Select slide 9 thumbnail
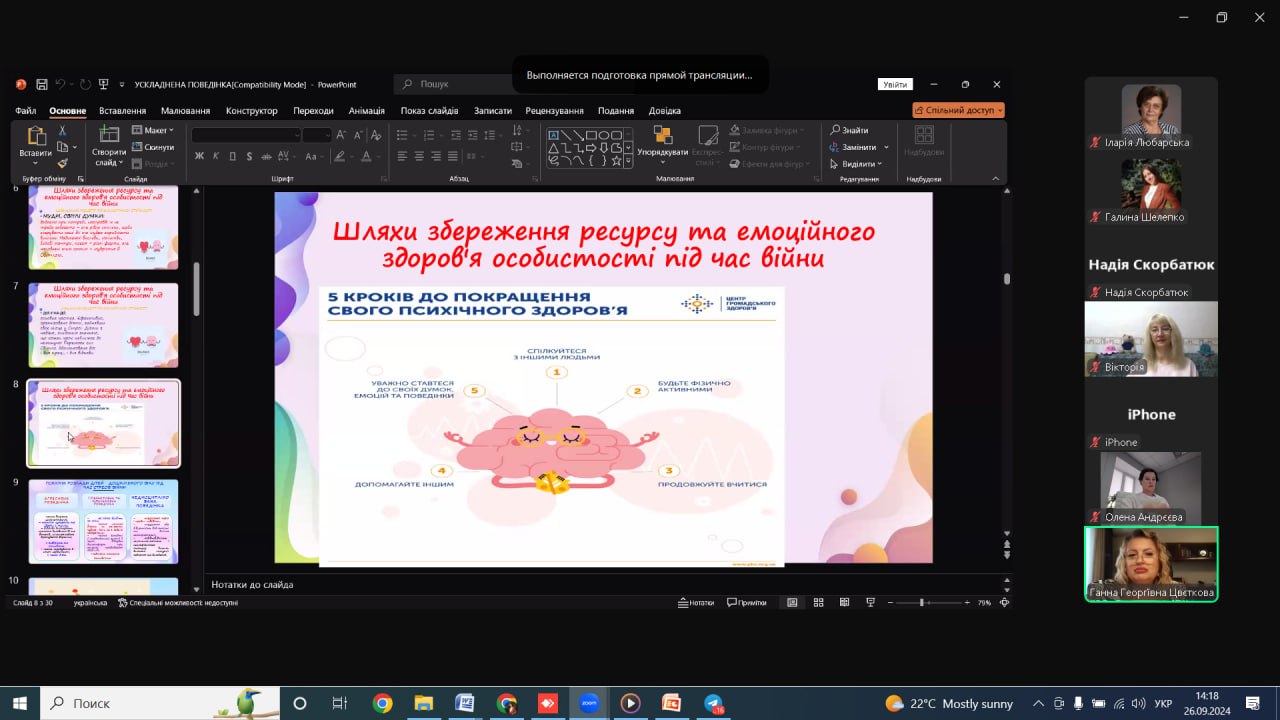Image resolution: width=1280 pixels, height=720 pixels. 103,521
